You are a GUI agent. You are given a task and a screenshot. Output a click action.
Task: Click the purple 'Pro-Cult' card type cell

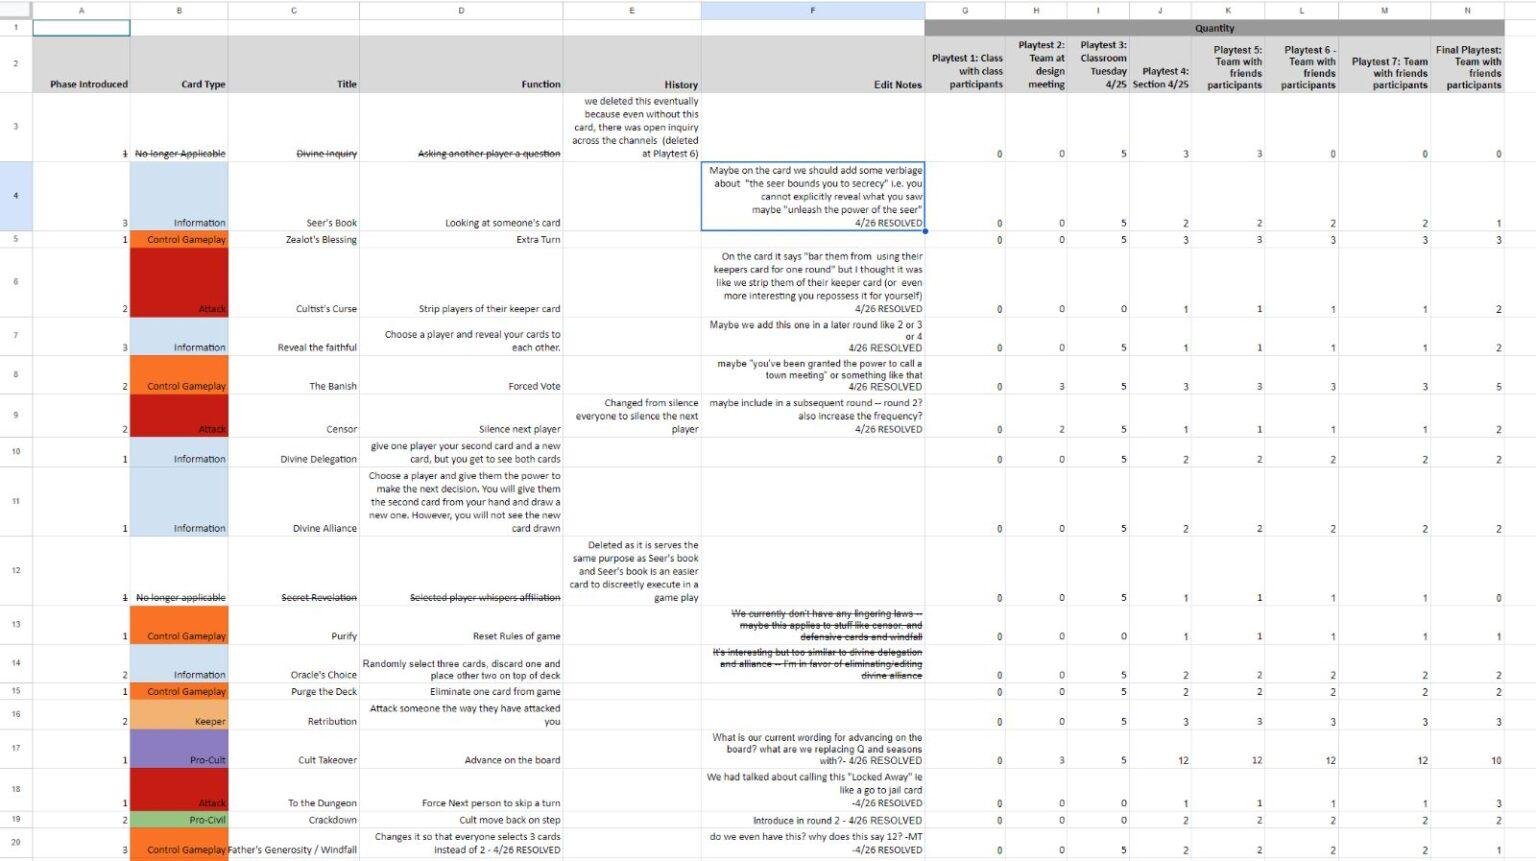179,749
